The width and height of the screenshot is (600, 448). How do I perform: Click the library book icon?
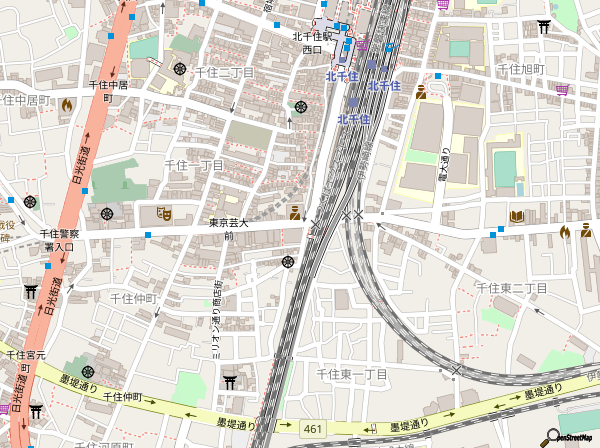coord(517,217)
